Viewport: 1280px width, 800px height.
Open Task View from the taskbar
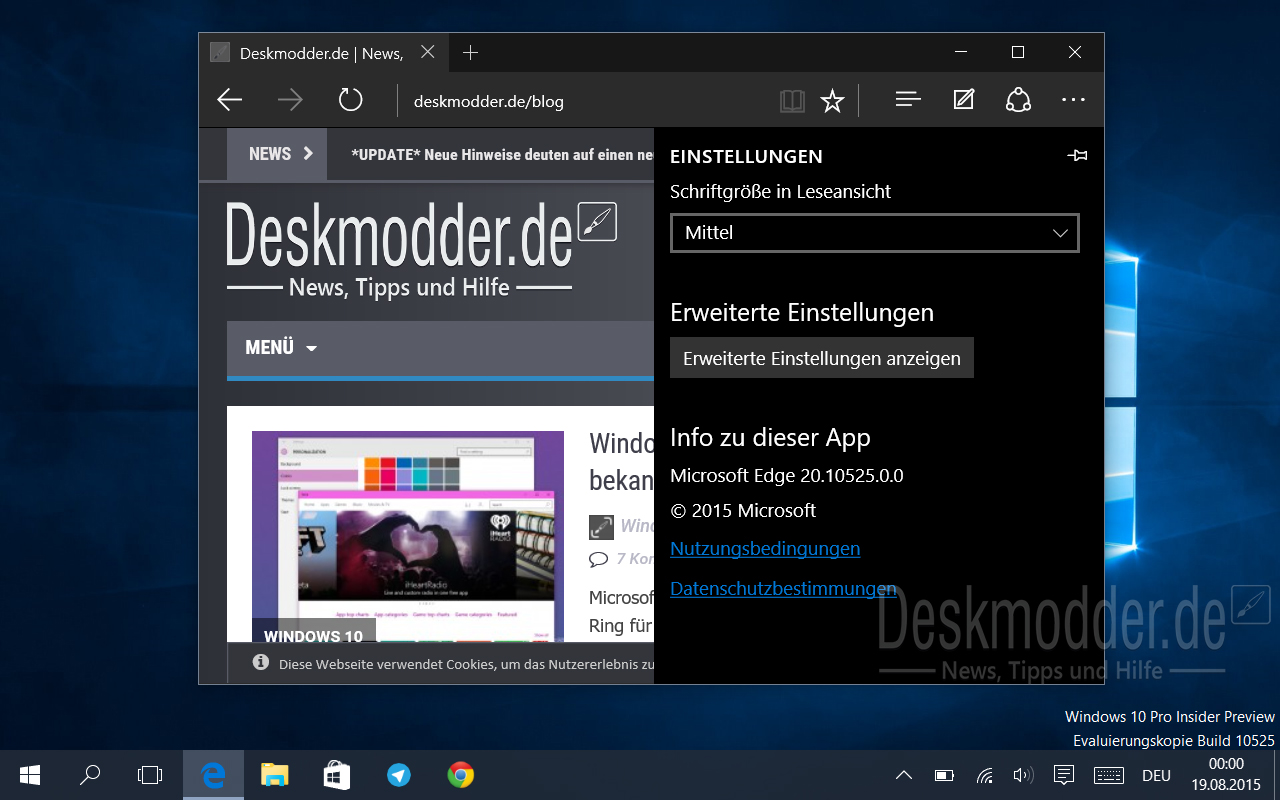150,775
